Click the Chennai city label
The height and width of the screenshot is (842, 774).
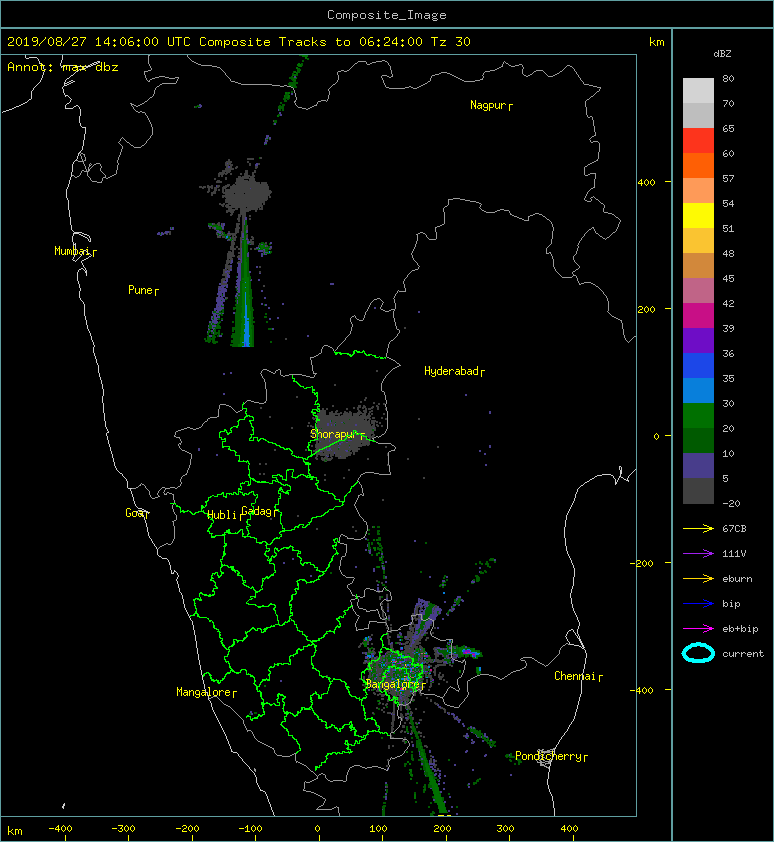[x=575, y=676]
